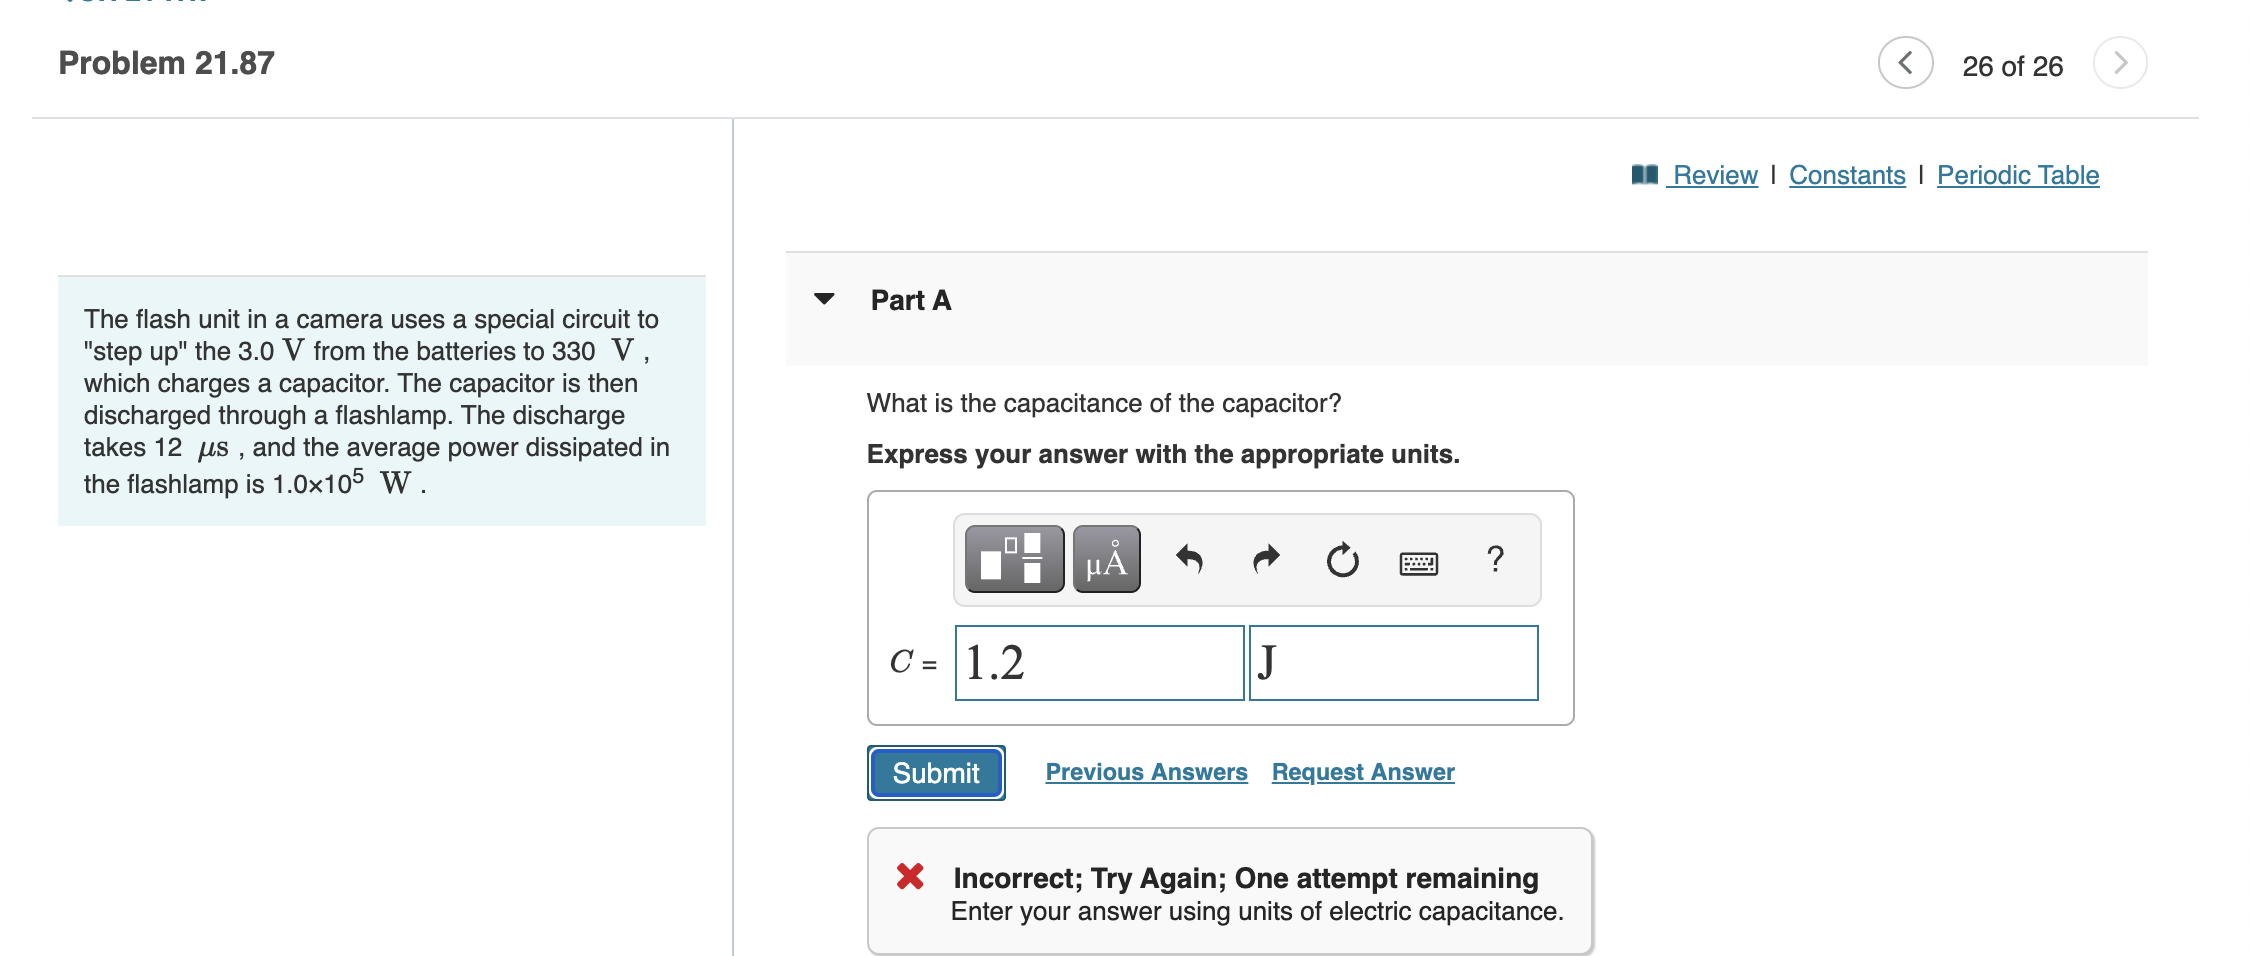
Task: Click the undo arrow icon
Action: tap(1189, 559)
